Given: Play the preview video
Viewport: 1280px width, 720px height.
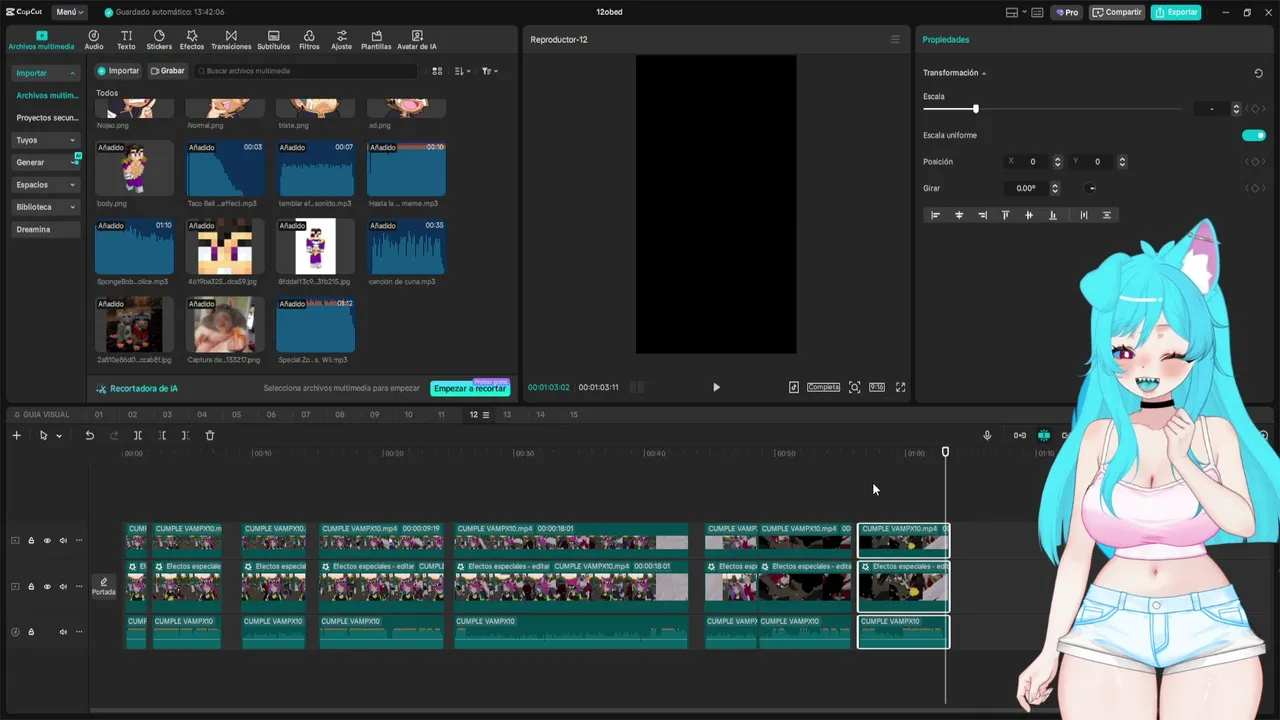Looking at the screenshot, I should coord(716,387).
